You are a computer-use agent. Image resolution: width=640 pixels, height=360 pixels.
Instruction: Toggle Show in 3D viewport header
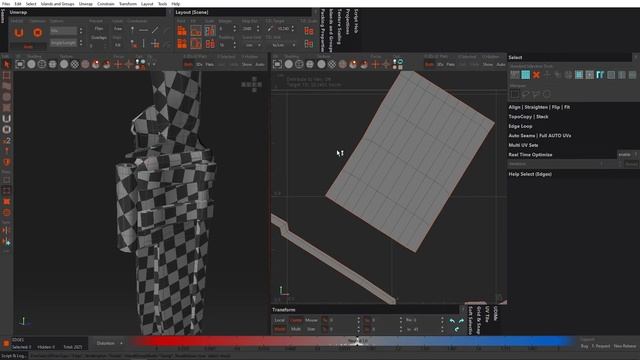pos(247,64)
